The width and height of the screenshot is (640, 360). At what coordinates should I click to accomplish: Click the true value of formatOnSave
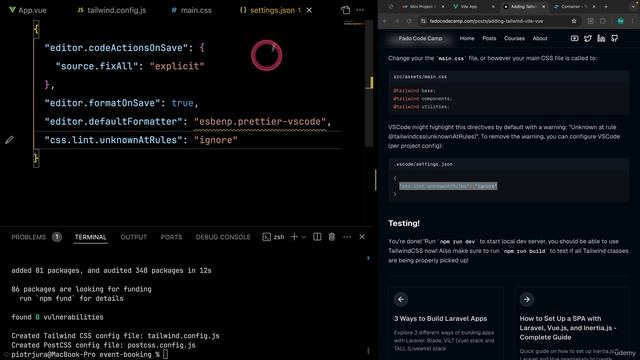coord(182,103)
